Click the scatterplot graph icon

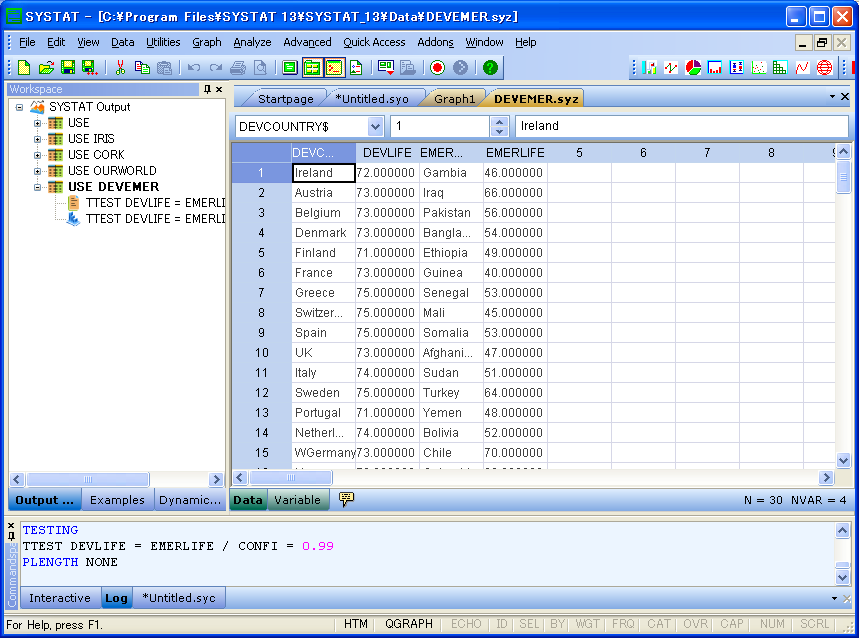[759, 67]
